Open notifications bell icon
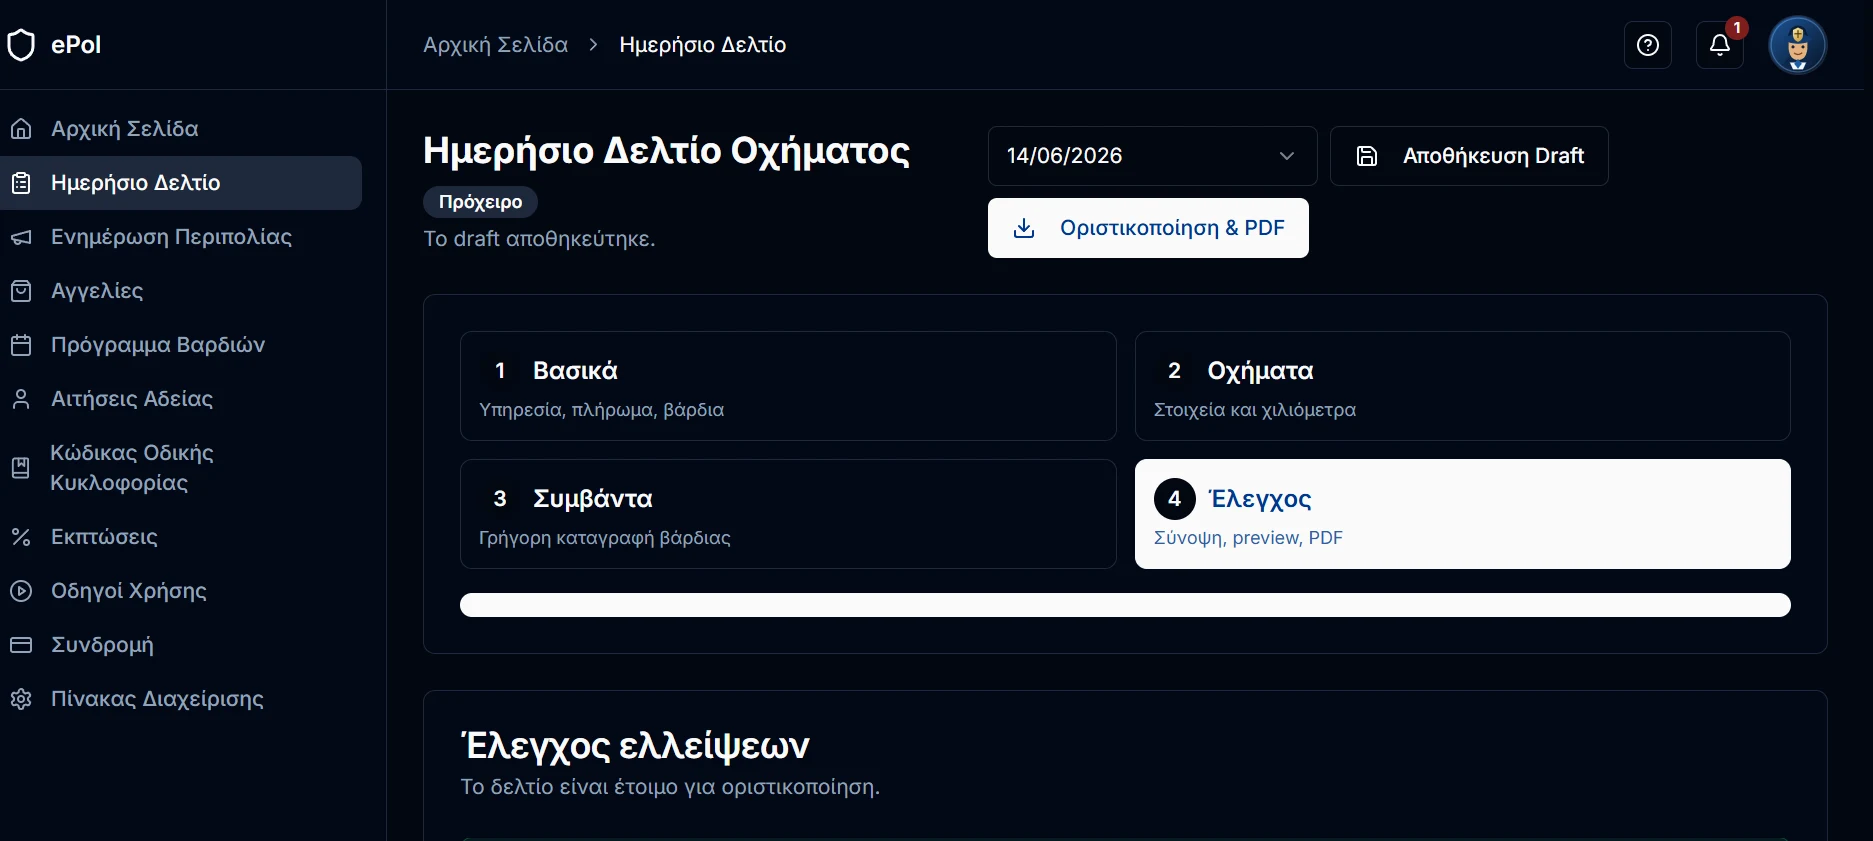Image resolution: width=1873 pixels, height=841 pixels. 1720,45
